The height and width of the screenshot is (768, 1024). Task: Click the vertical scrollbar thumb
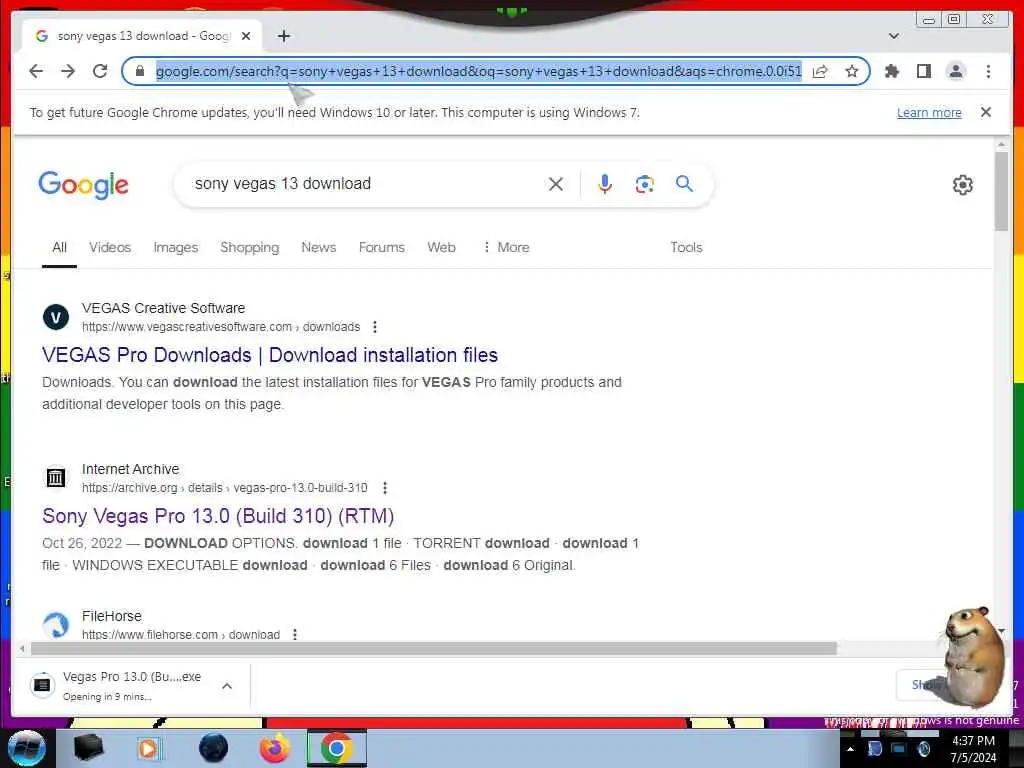click(x=1002, y=191)
